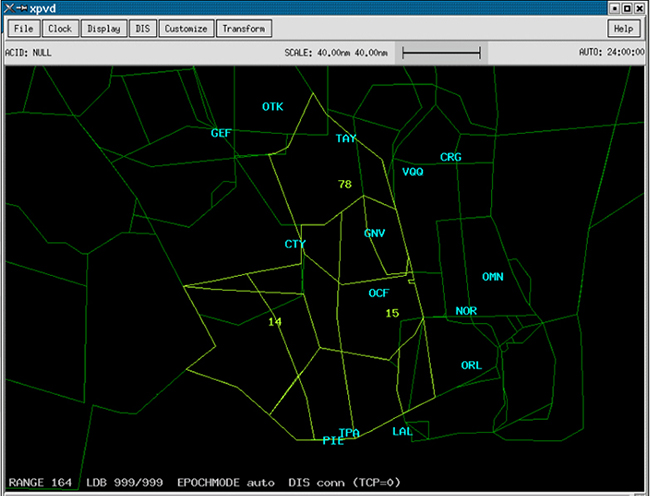Click the ACID: NULL field
Image resolution: width=650 pixels, height=496 pixels.
click(28, 52)
